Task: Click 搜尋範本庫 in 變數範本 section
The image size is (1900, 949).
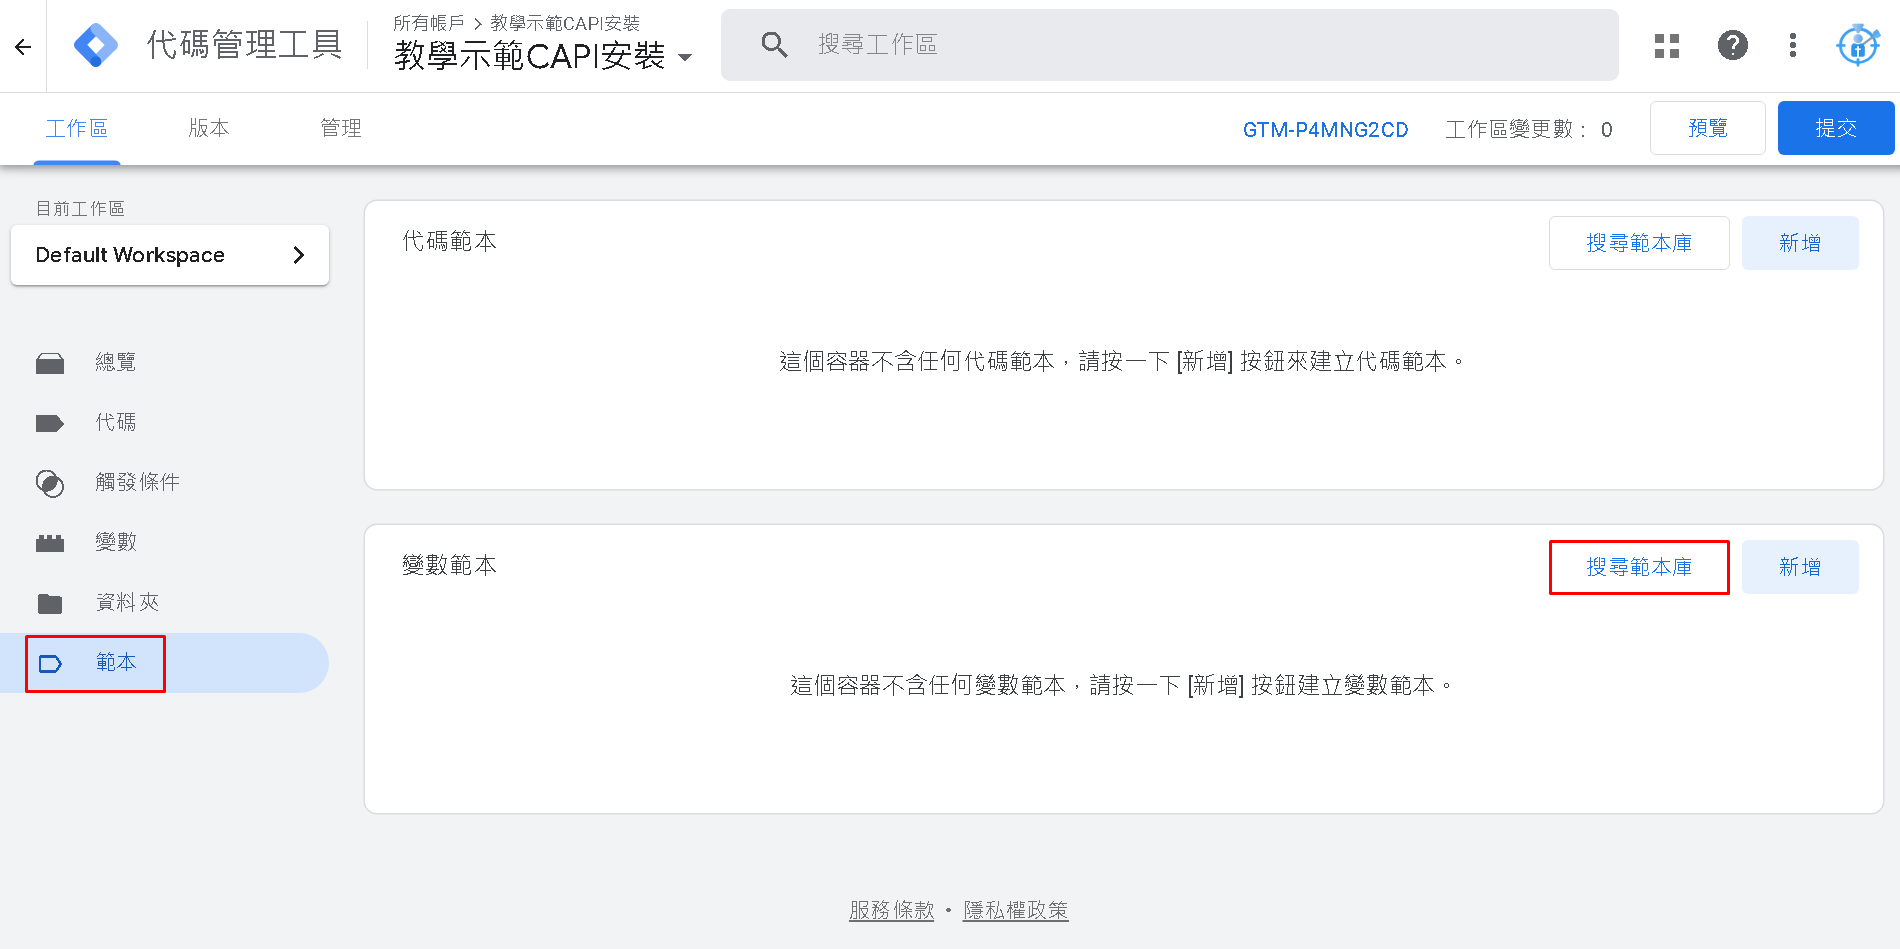Action: pos(1639,567)
